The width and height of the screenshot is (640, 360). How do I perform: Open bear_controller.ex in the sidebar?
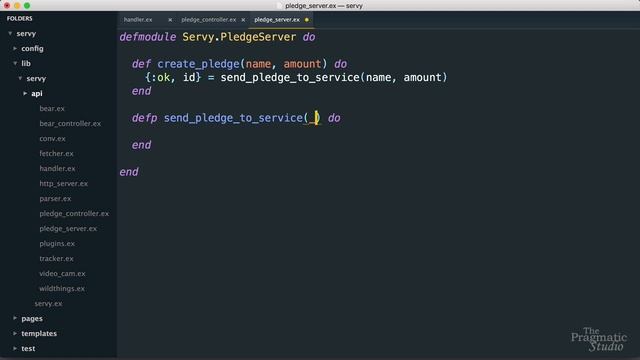click(70, 124)
